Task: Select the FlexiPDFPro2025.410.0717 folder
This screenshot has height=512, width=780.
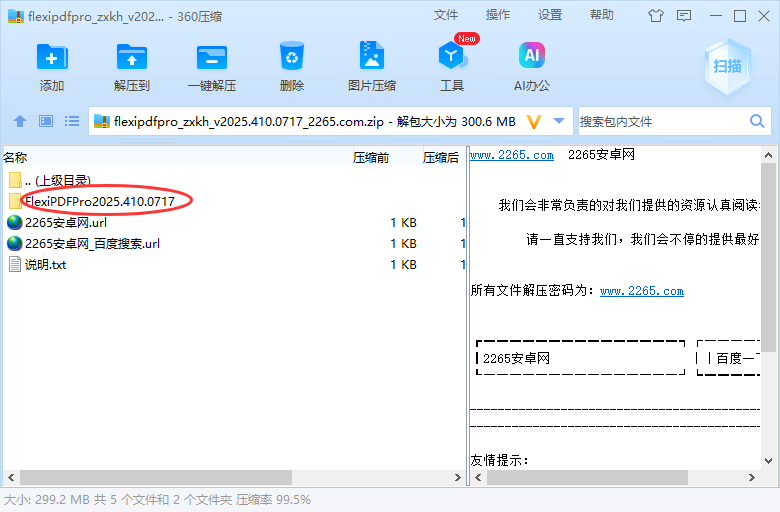Action: [100, 201]
